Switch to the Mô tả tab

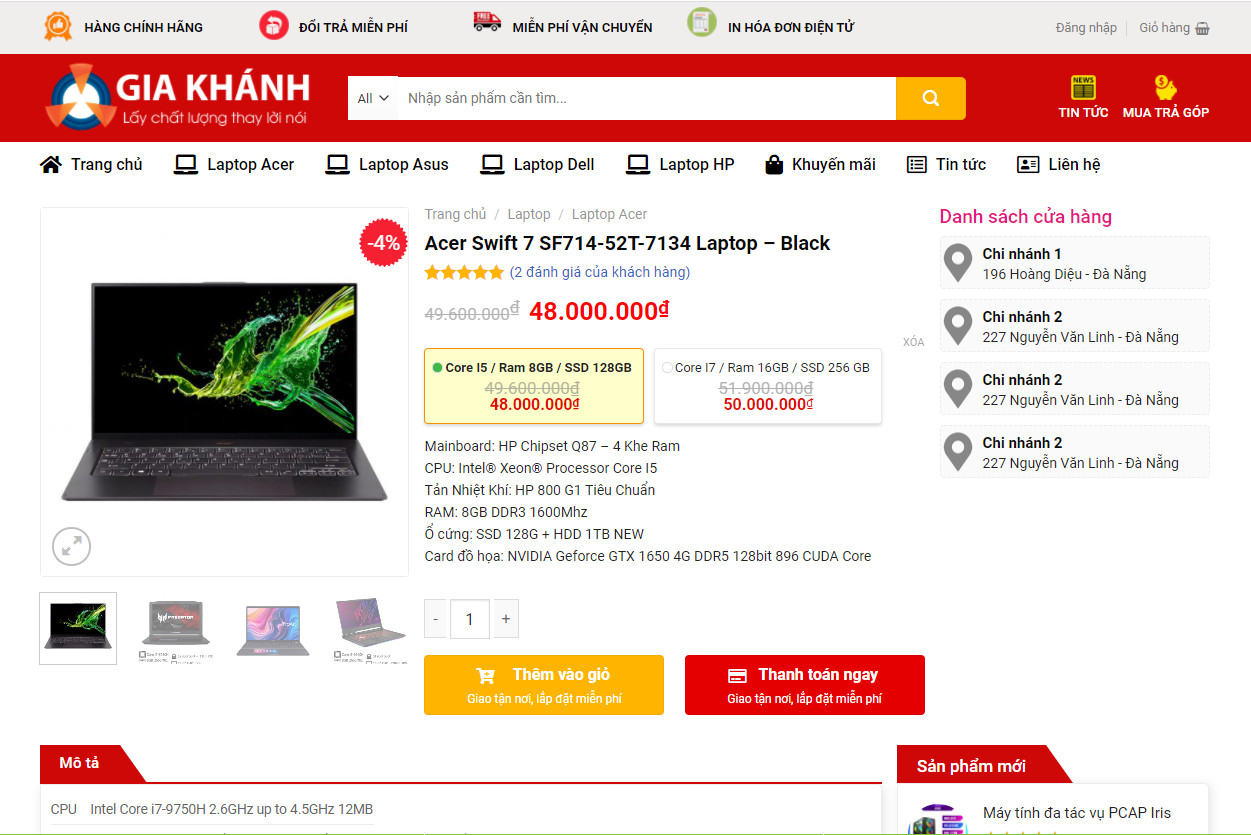[x=80, y=763]
